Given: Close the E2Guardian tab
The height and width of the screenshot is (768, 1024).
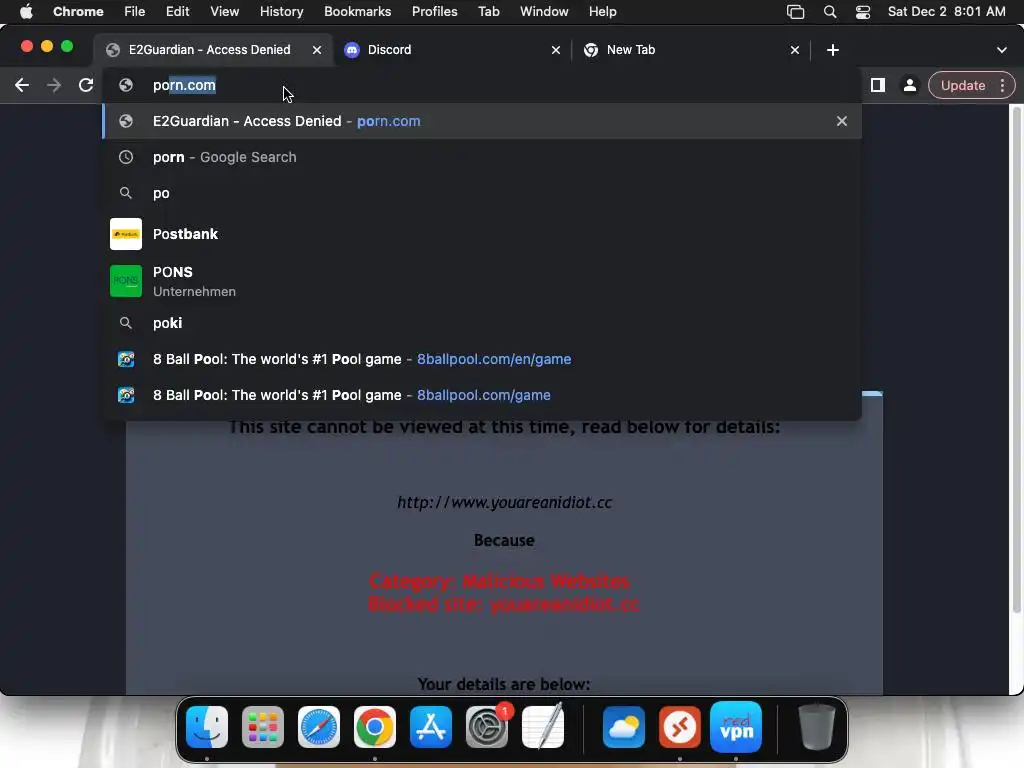Looking at the screenshot, I should point(317,50).
